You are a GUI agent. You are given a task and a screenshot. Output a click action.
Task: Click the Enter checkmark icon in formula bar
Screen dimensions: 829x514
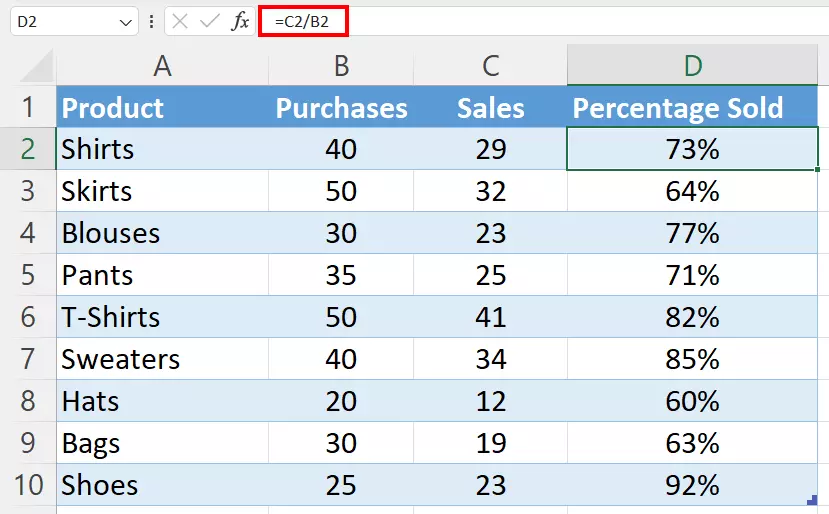coord(209,21)
